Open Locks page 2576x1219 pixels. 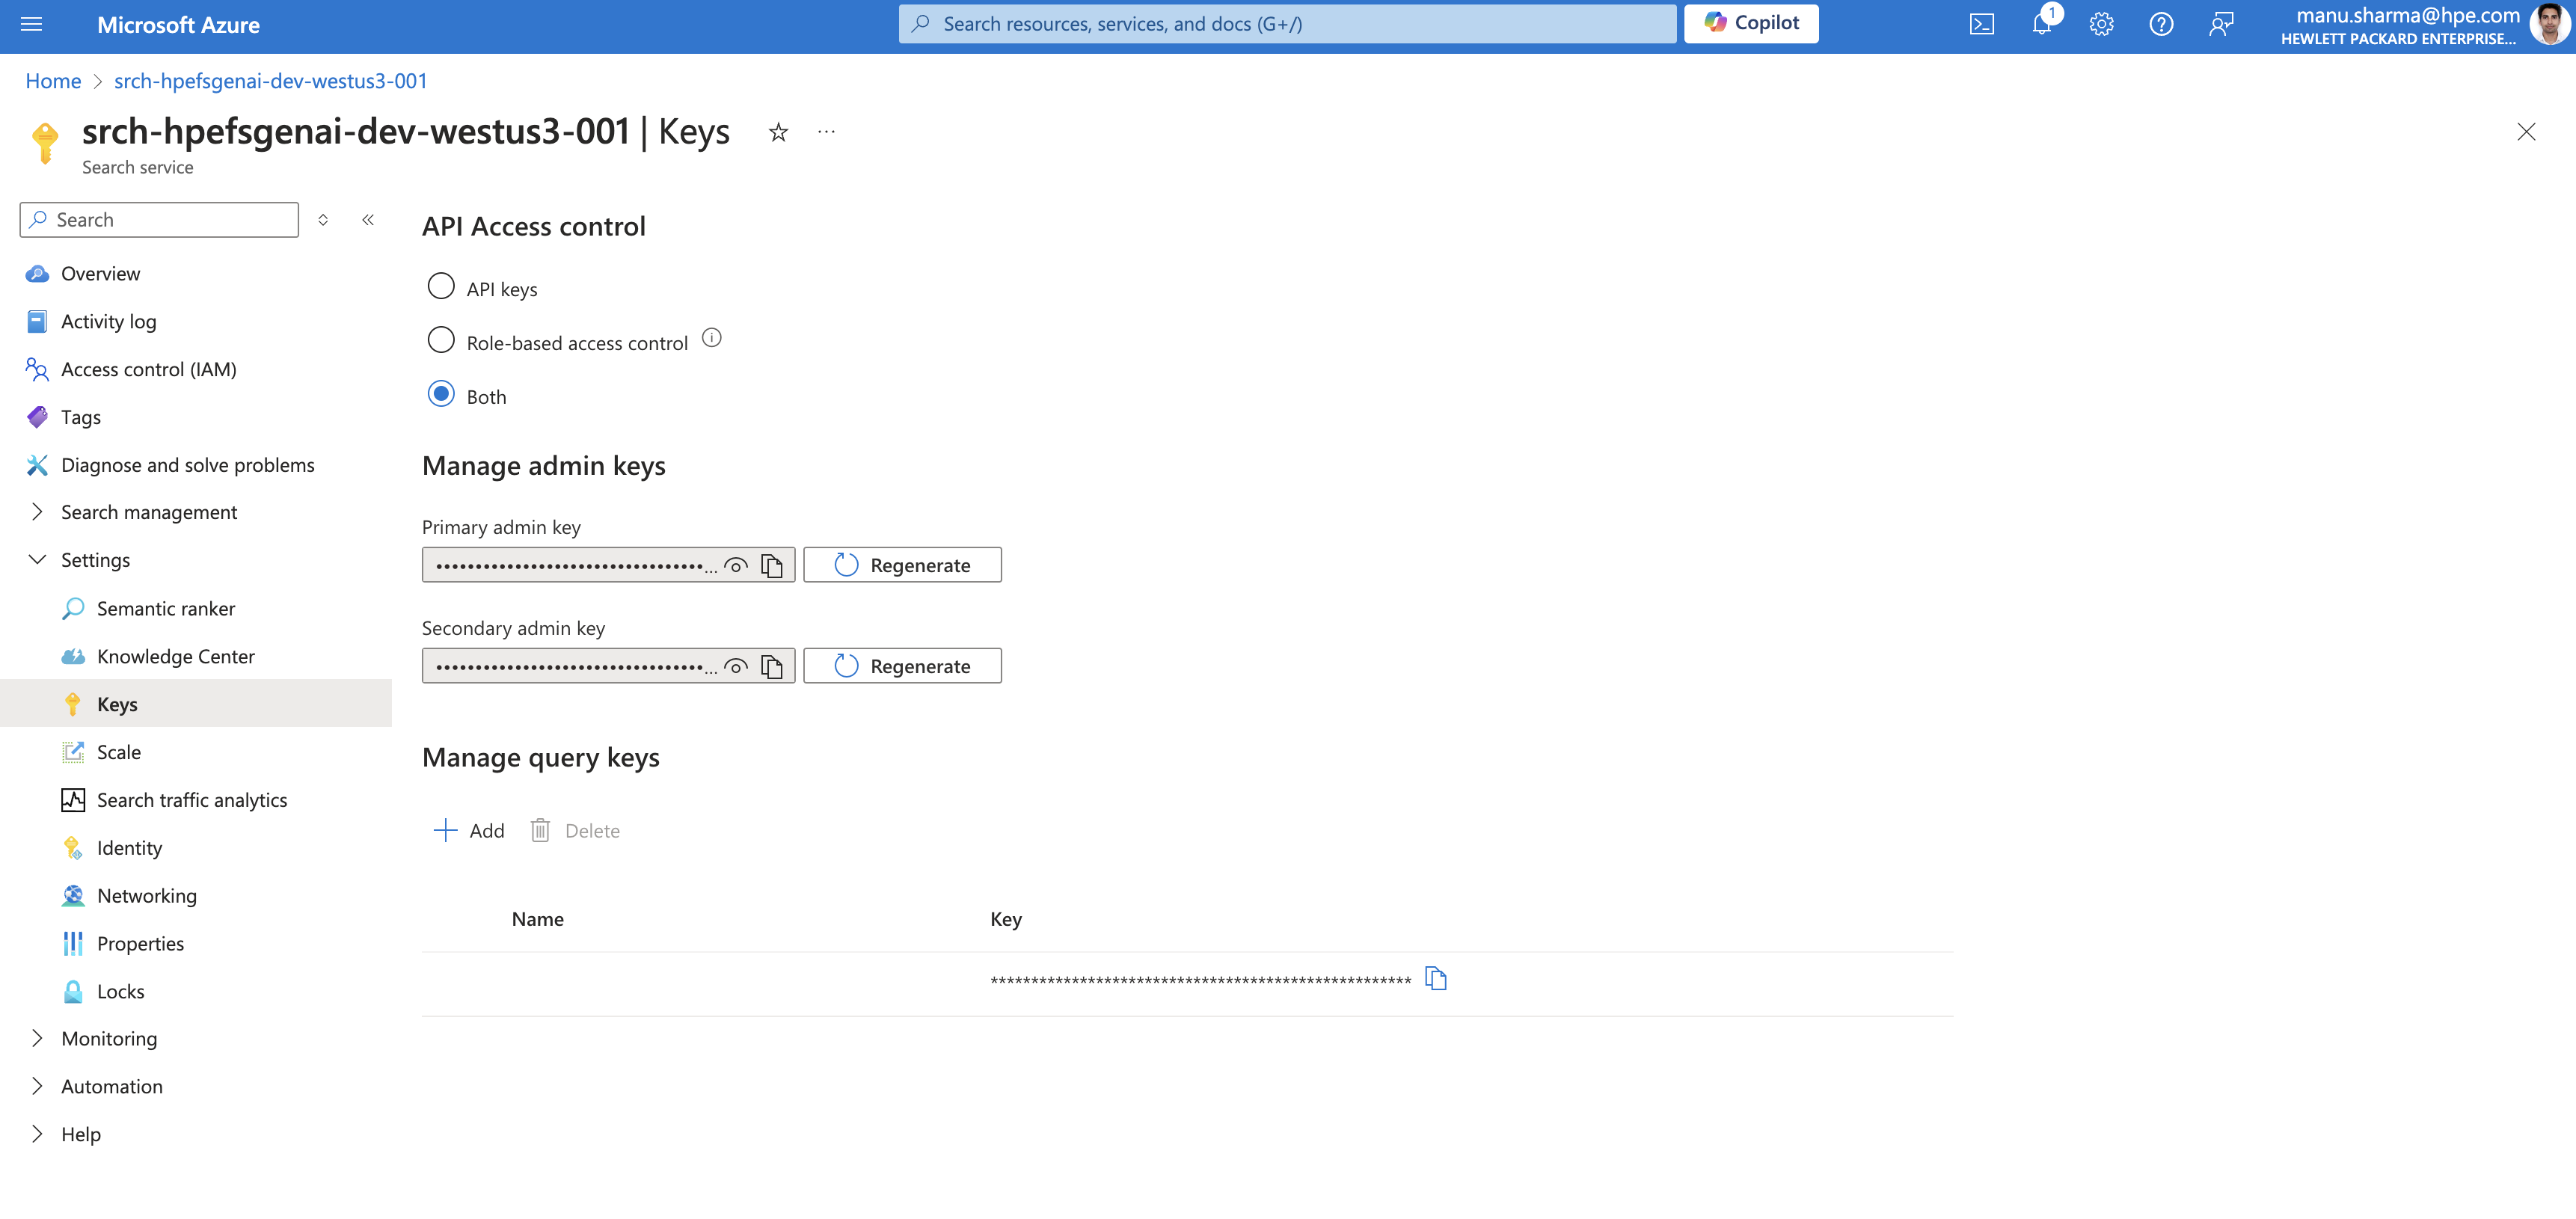pyautogui.click(x=120, y=992)
